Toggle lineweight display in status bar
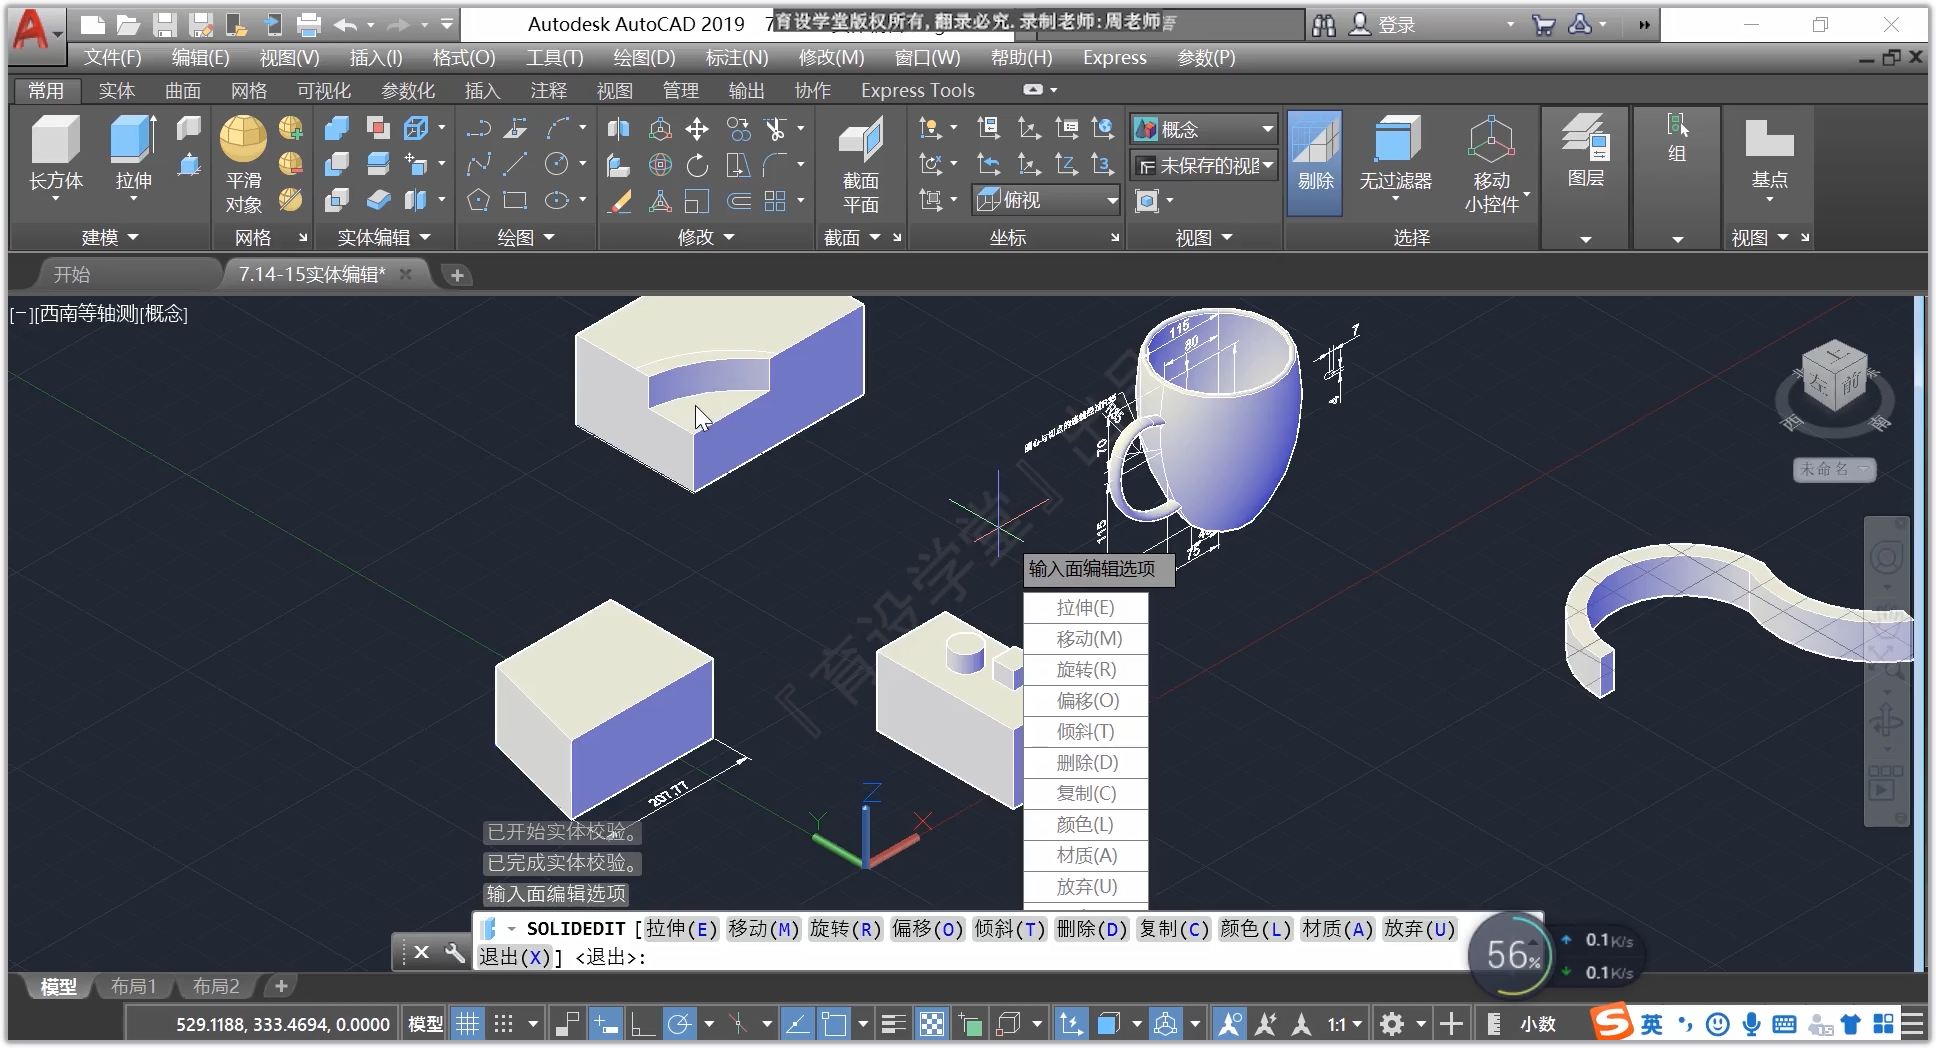The width and height of the screenshot is (1936, 1048). (893, 1023)
